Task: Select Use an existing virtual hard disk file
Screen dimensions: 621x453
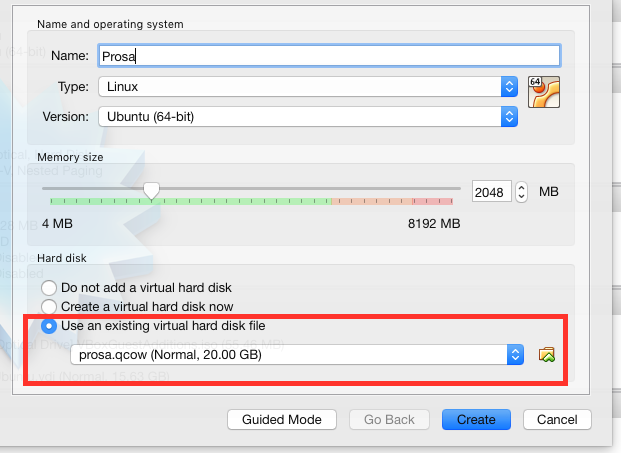Action: point(49,326)
